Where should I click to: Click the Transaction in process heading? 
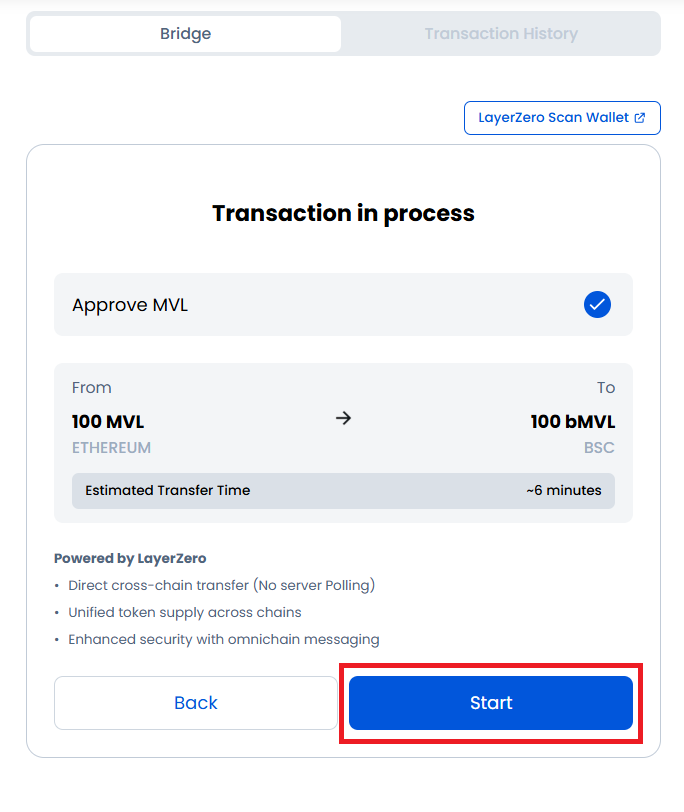(x=343, y=213)
